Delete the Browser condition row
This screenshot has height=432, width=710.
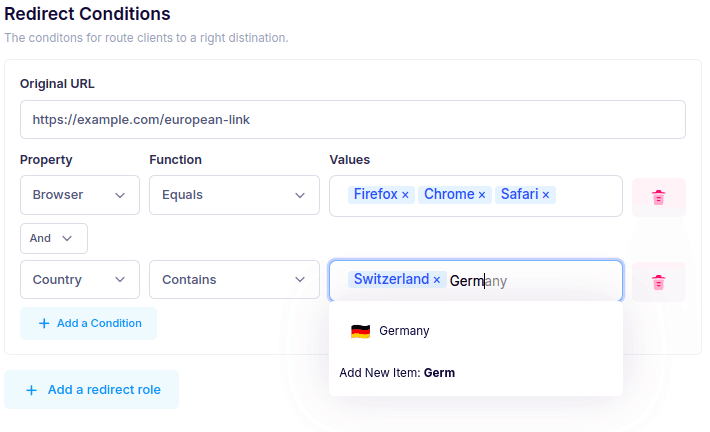pos(658,197)
